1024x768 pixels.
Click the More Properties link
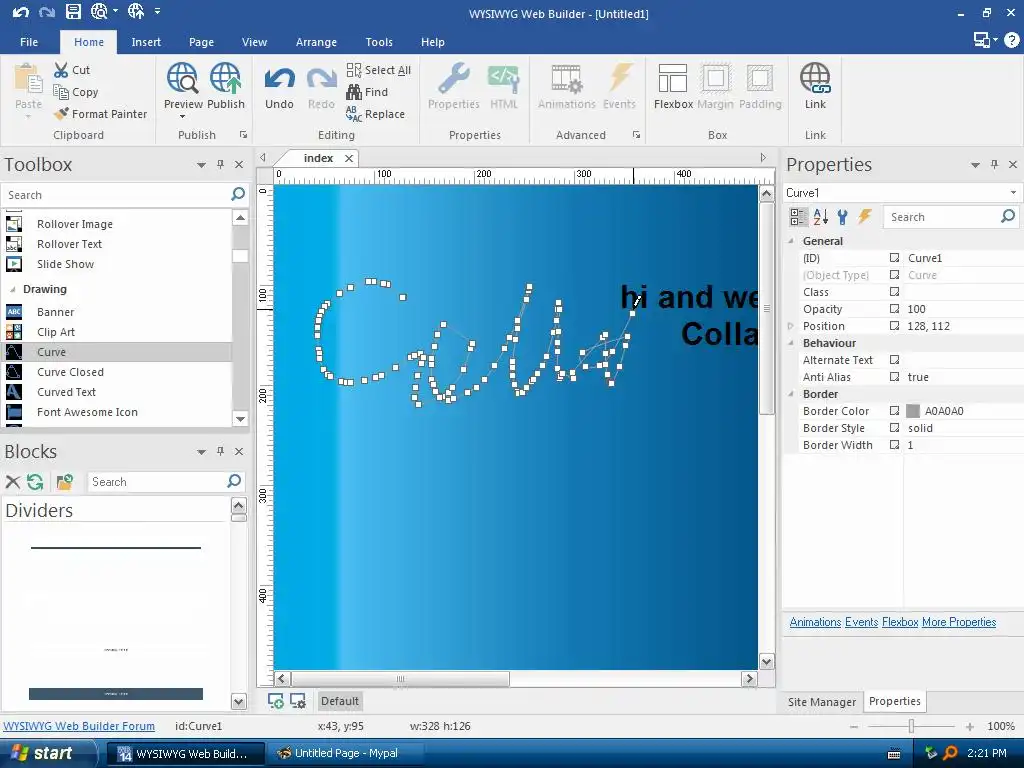(x=959, y=622)
